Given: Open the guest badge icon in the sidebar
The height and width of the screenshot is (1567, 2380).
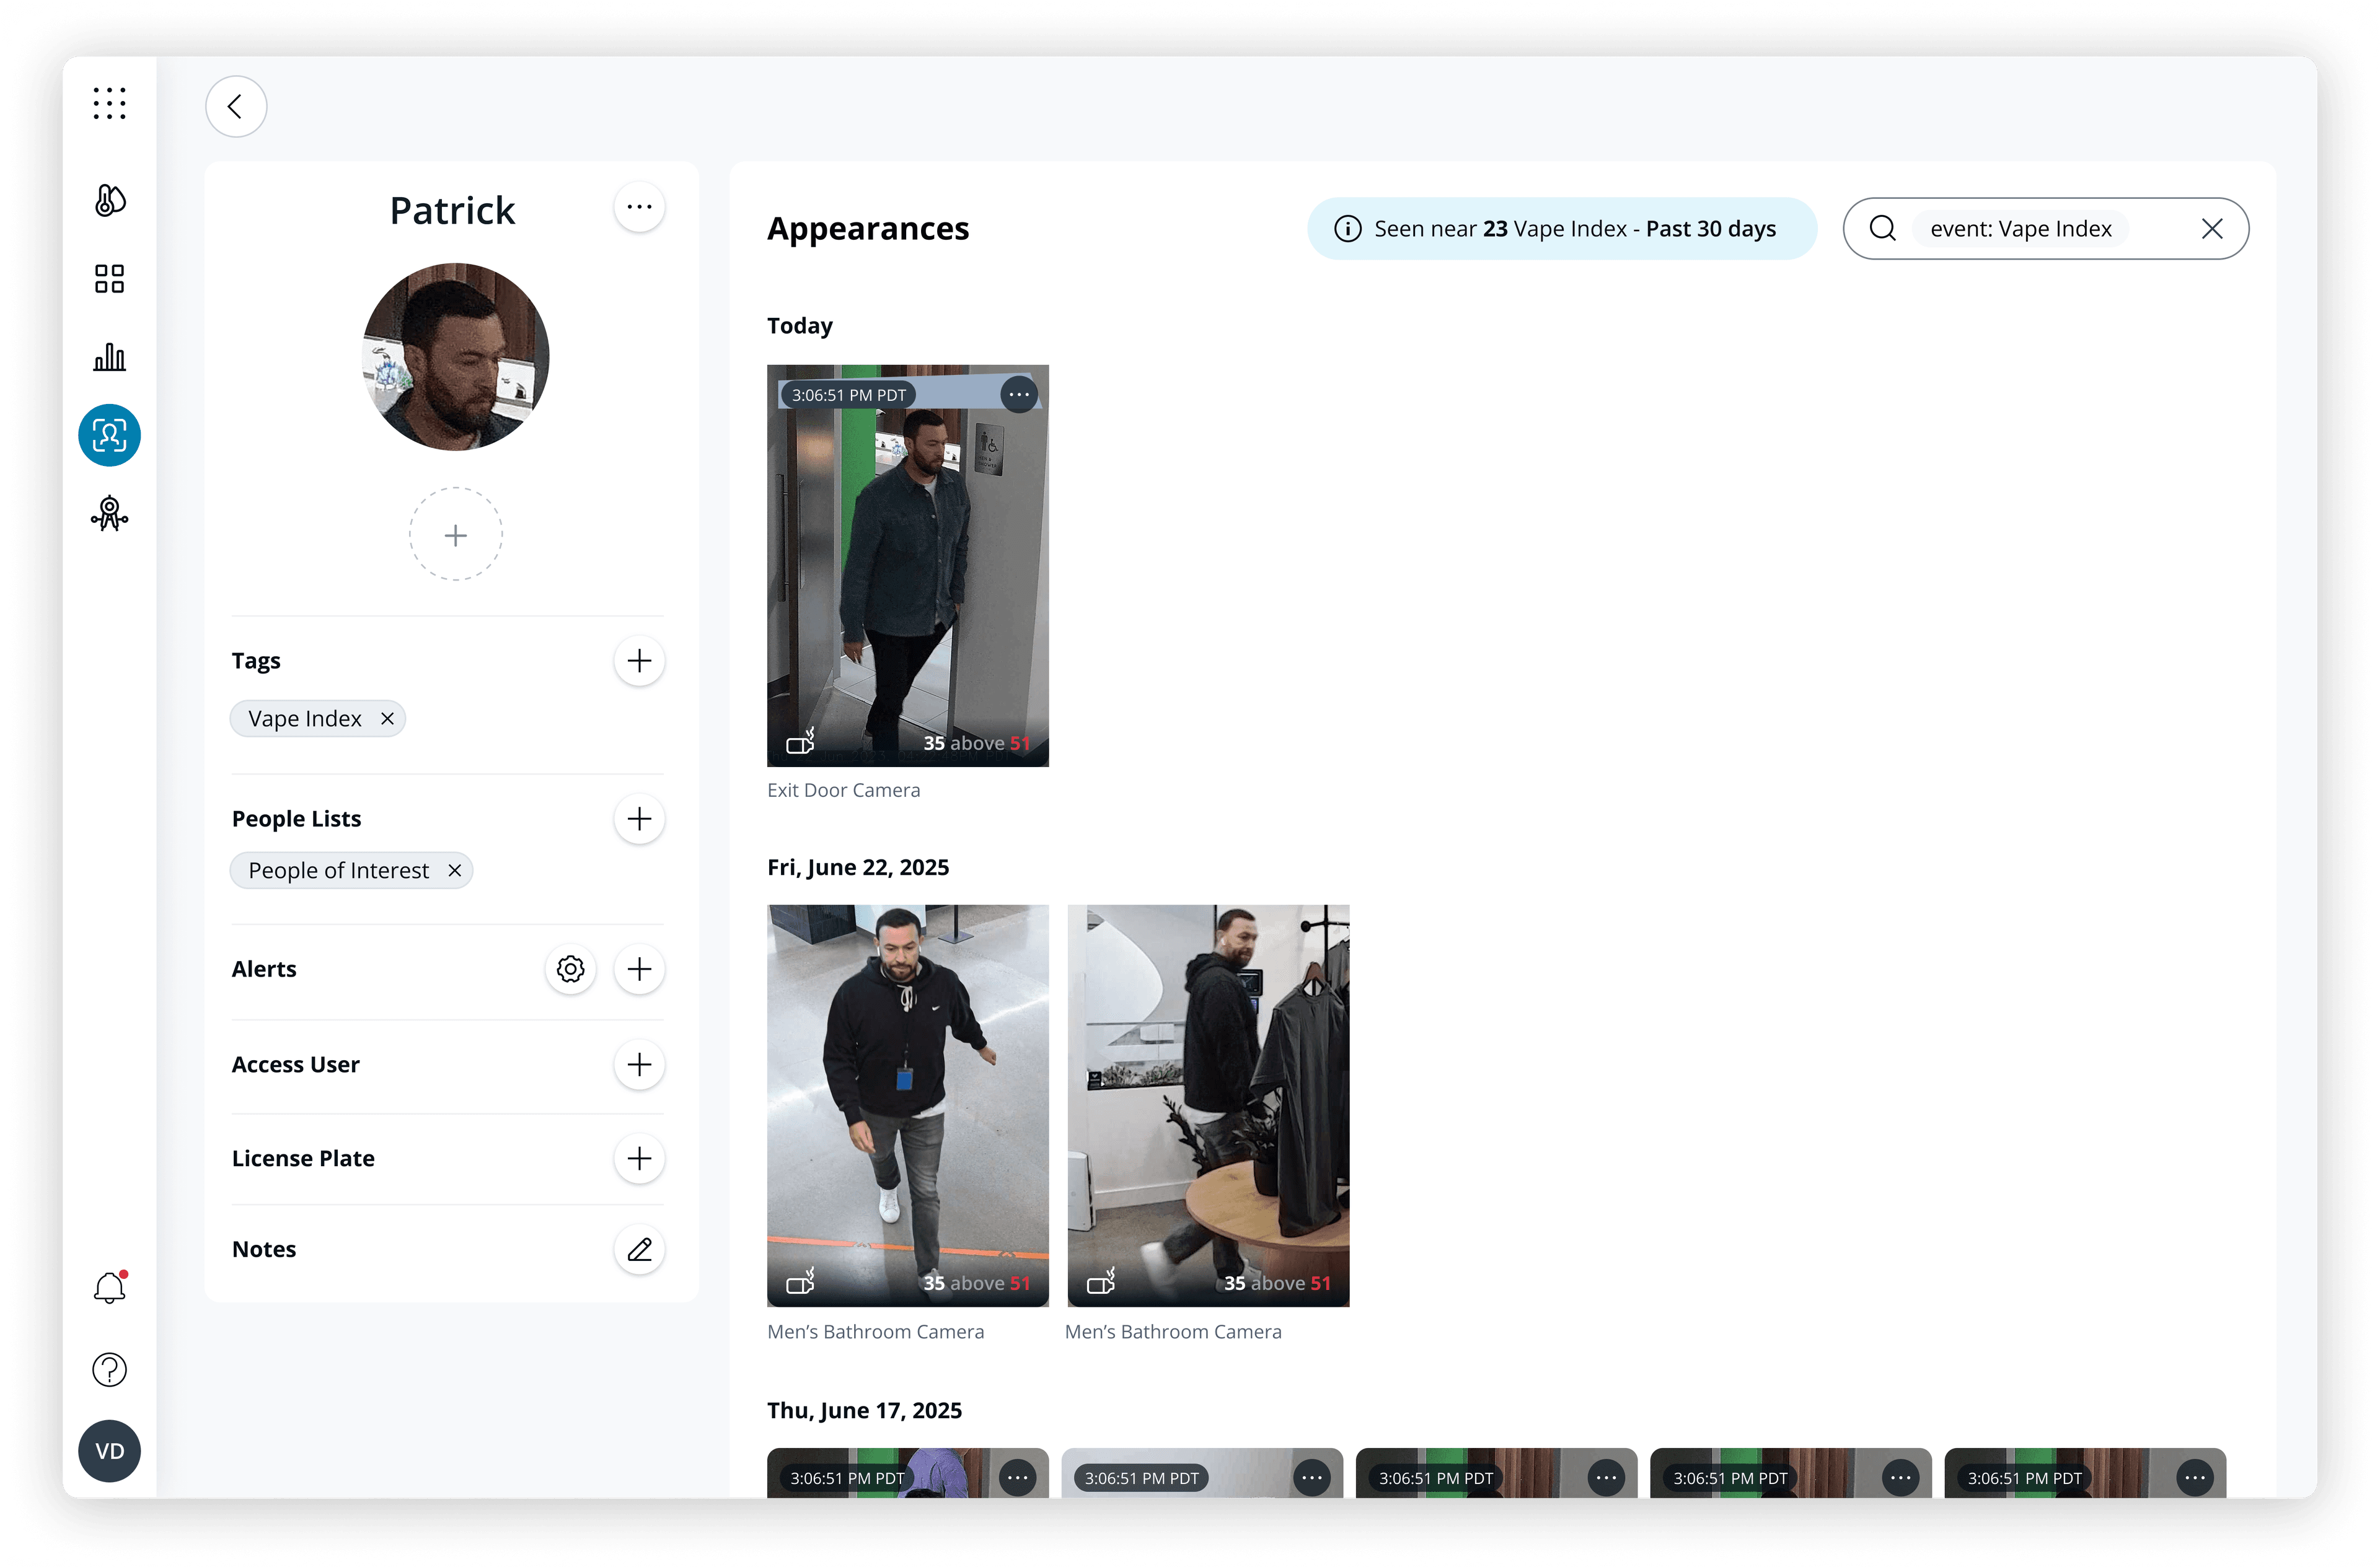Looking at the screenshot, I should (x=109, y=514).
